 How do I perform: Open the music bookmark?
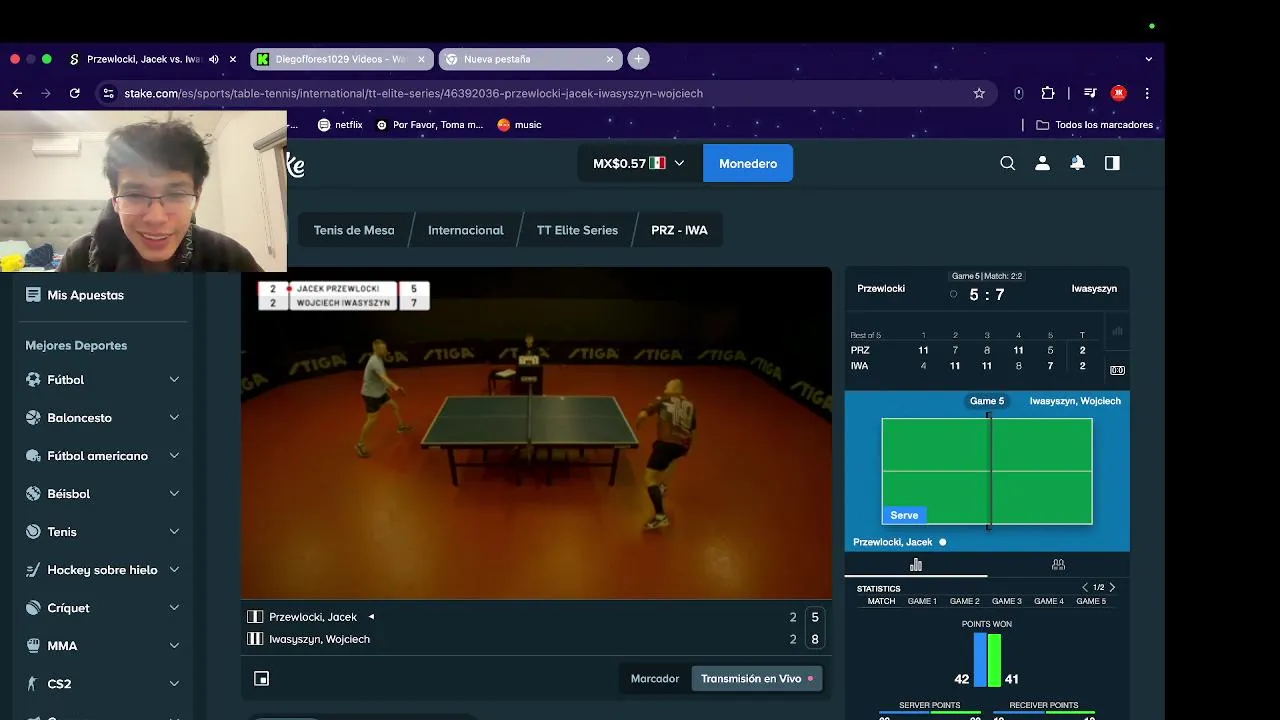pos(519,125)
